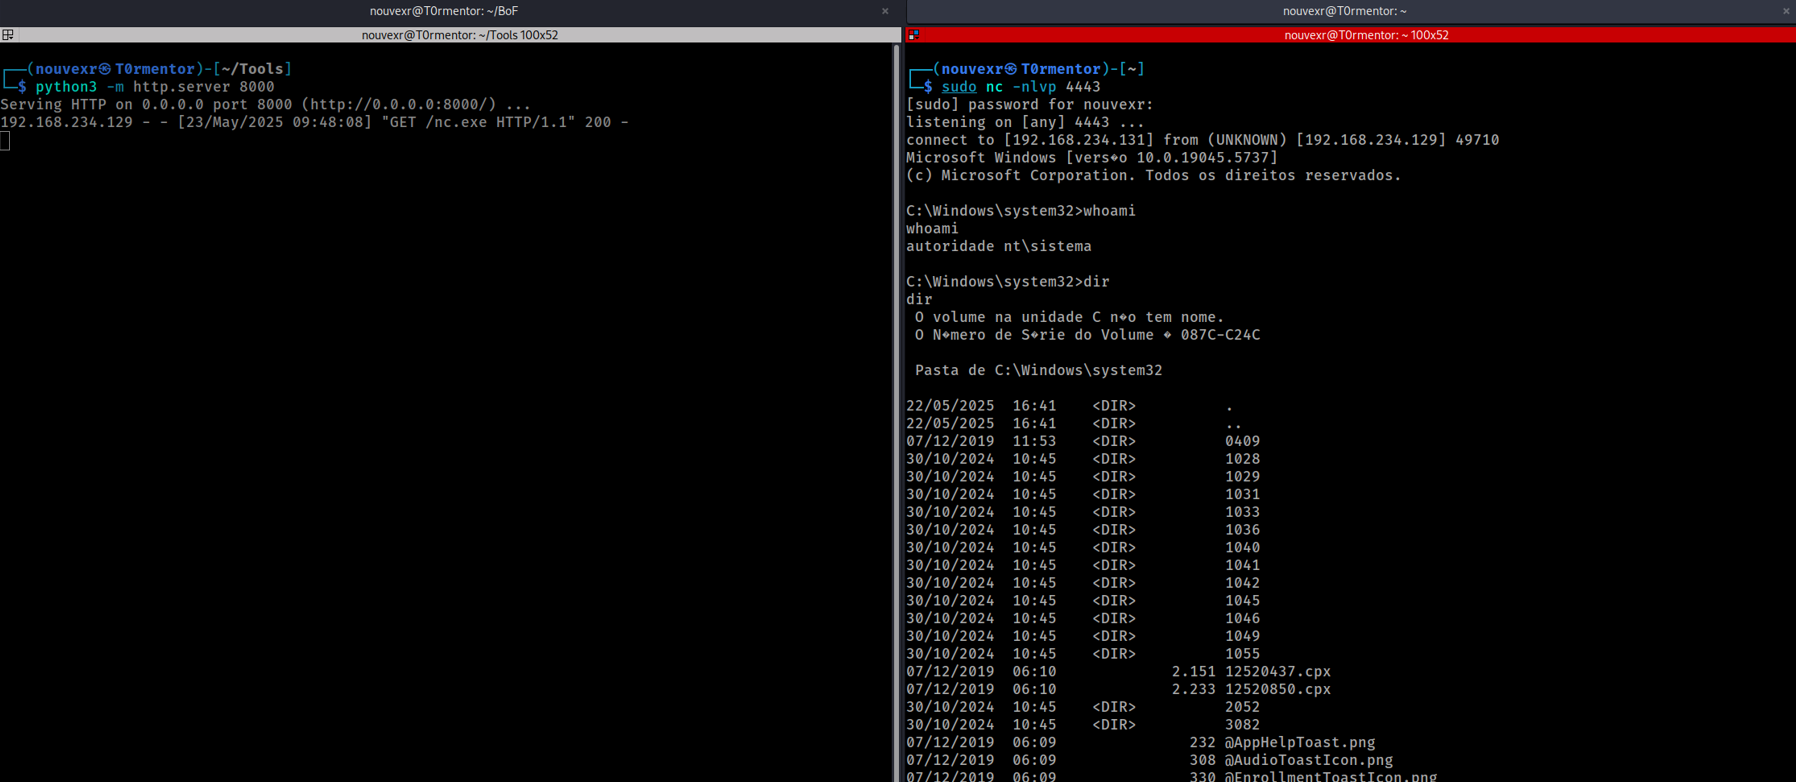Click the file size '2.233'

[1194, 690]
